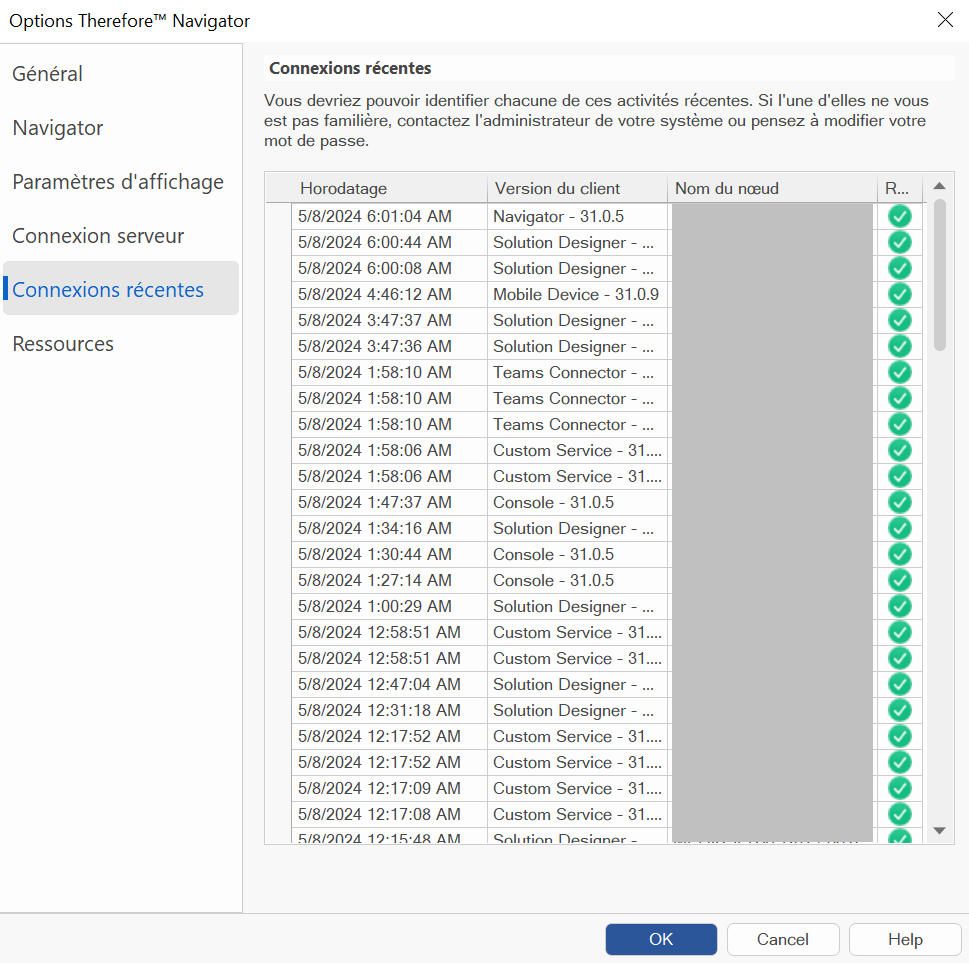Viewport: 969px width, 963px height.
Task: Confirm with the OK button
Action: point(660,939)
